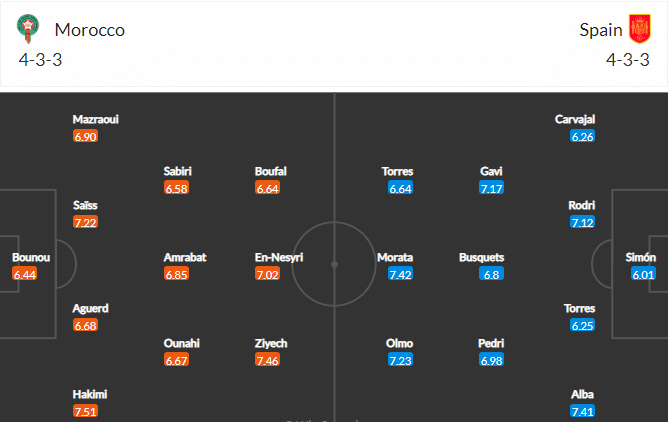
Task: Select Simón's 6.01 rating badge
Action: pos(643,274)
